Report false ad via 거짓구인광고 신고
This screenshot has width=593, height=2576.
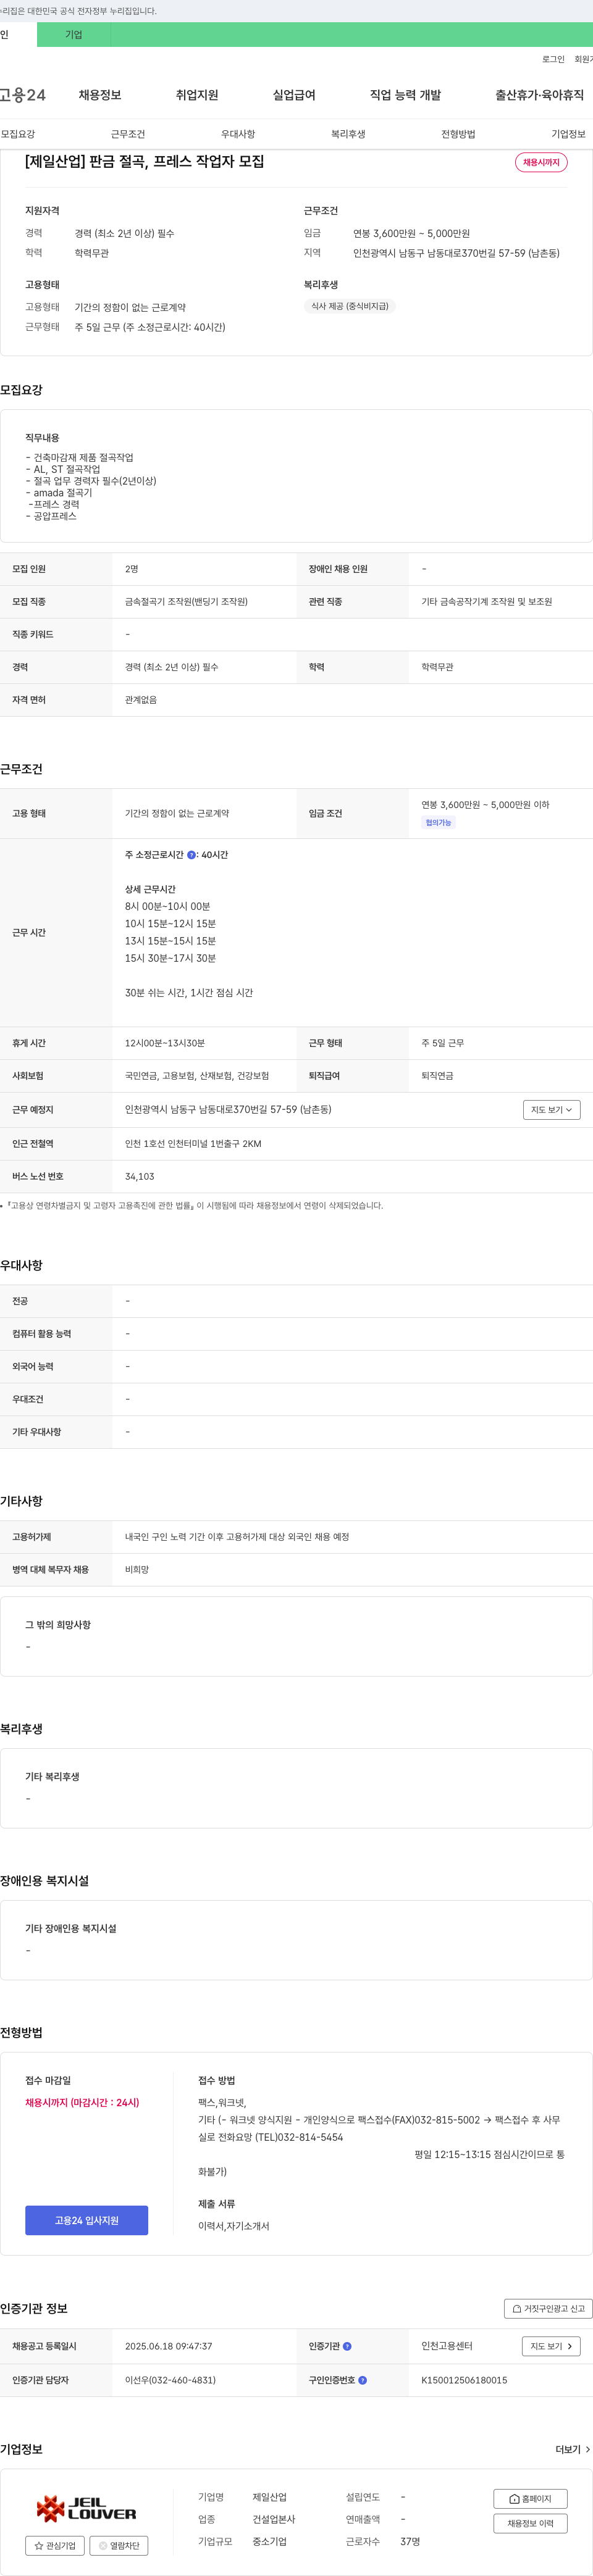click(548, 2309)
